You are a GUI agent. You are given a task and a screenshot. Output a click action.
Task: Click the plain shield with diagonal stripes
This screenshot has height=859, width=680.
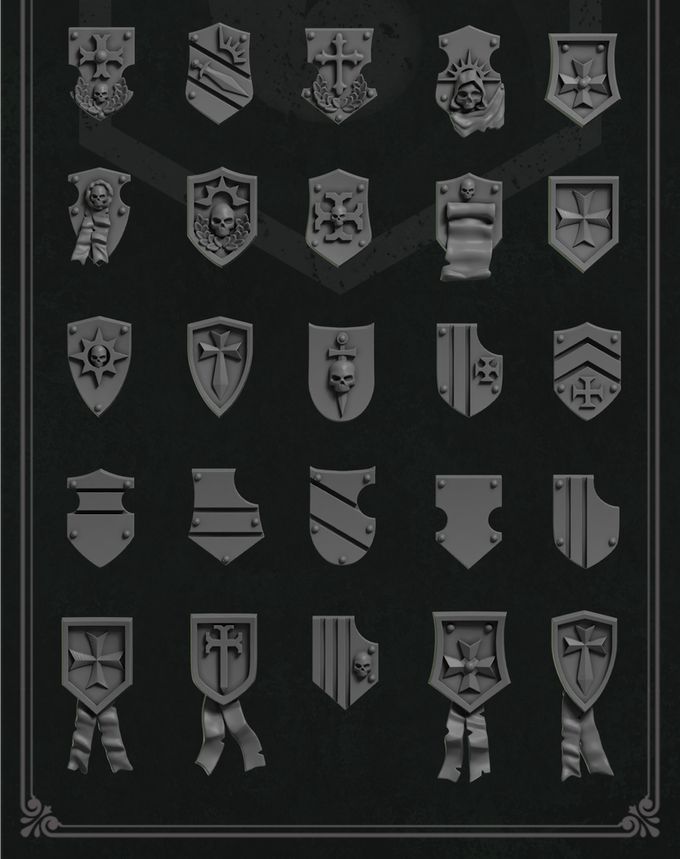point(342,515)
